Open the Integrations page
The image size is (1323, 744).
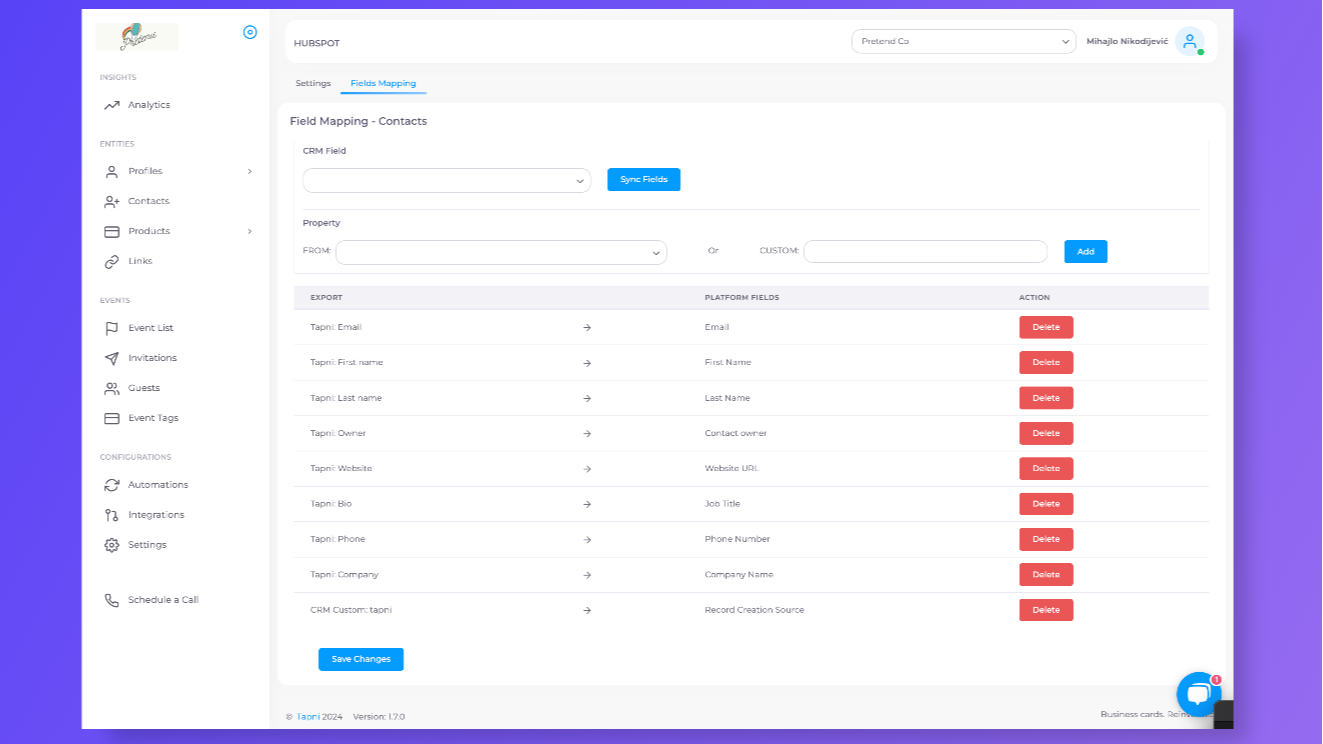(x=156, y=514)
